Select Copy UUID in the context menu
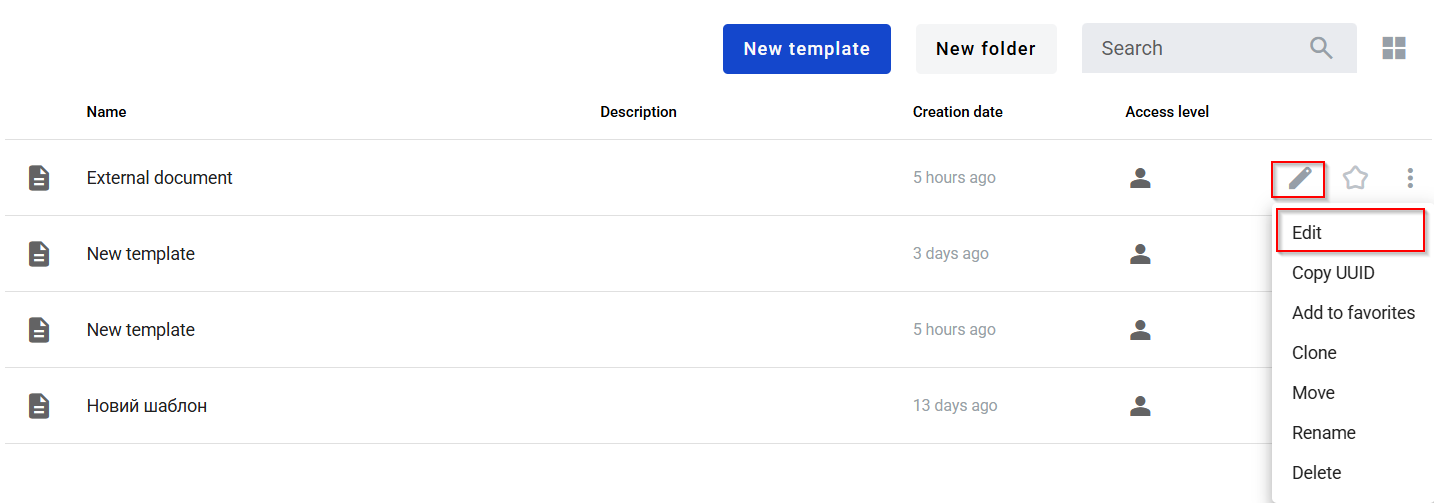This screenshot has height=503, width=1434. pyautogui.click(x=1333, y=273)
